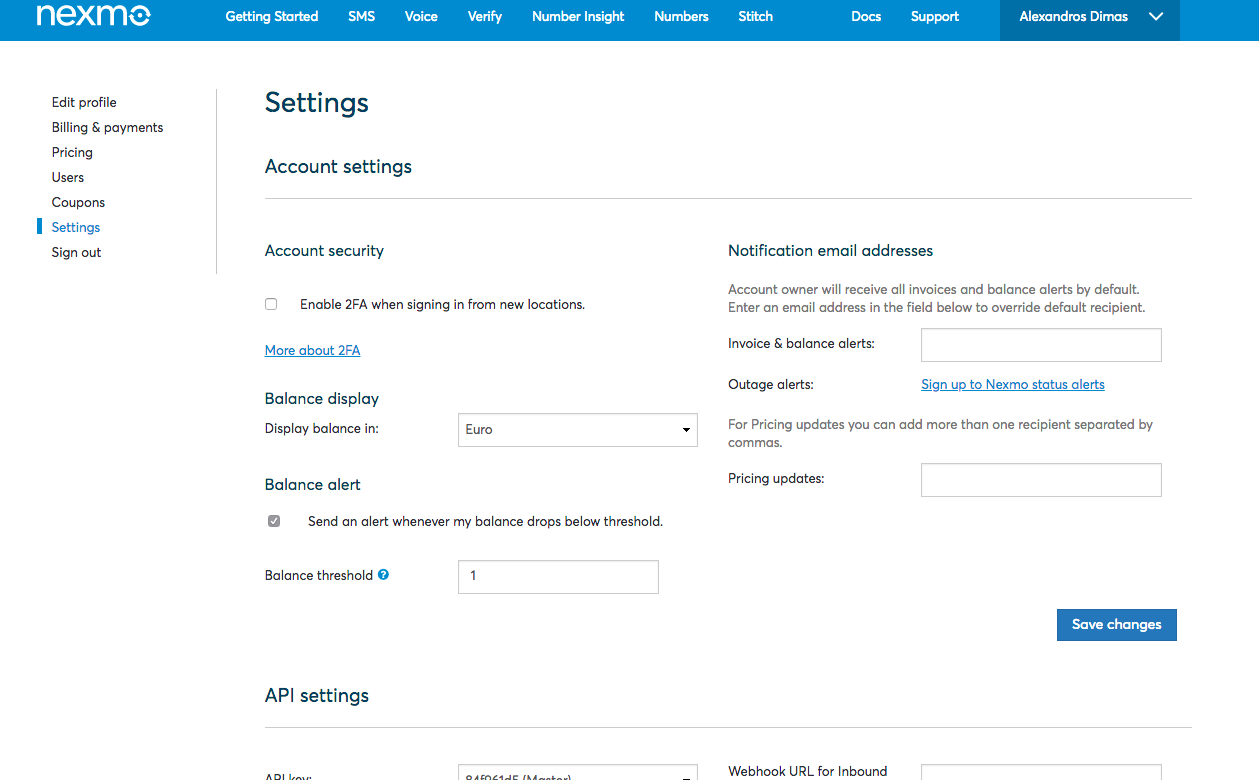Click the Balance threshold input field
1259x780 pixels.
click(557, 576)
